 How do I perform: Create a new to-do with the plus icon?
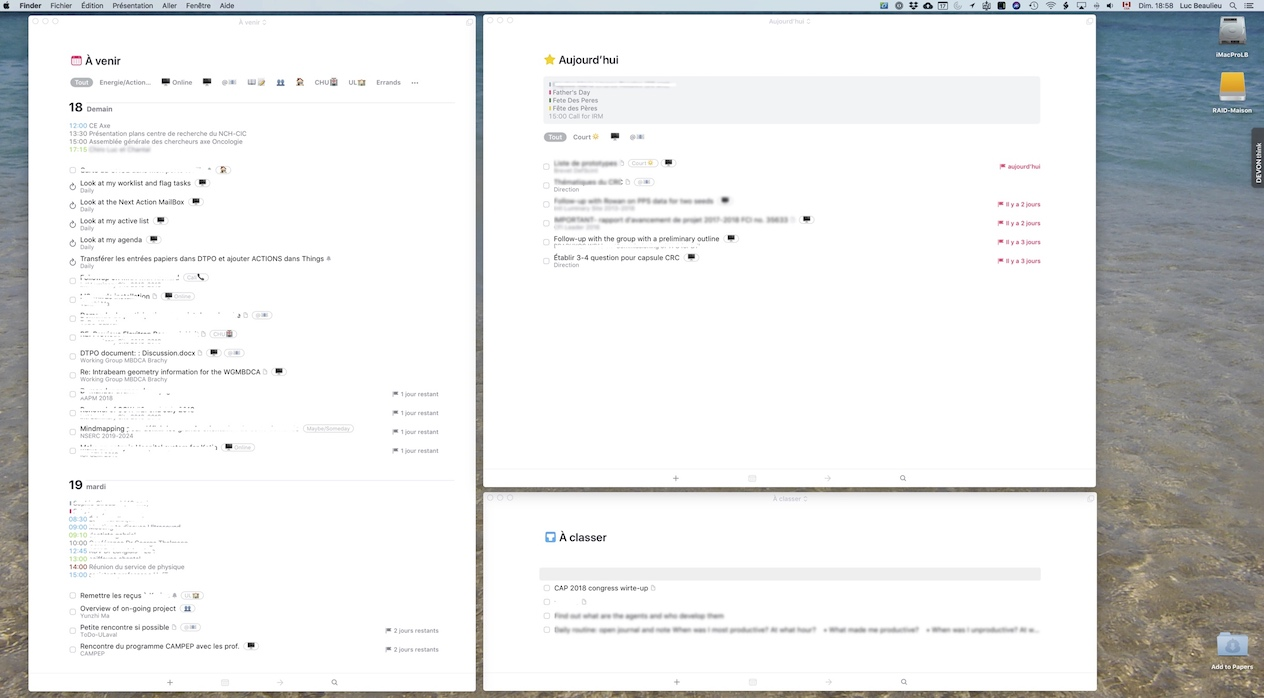pos(675,478)
